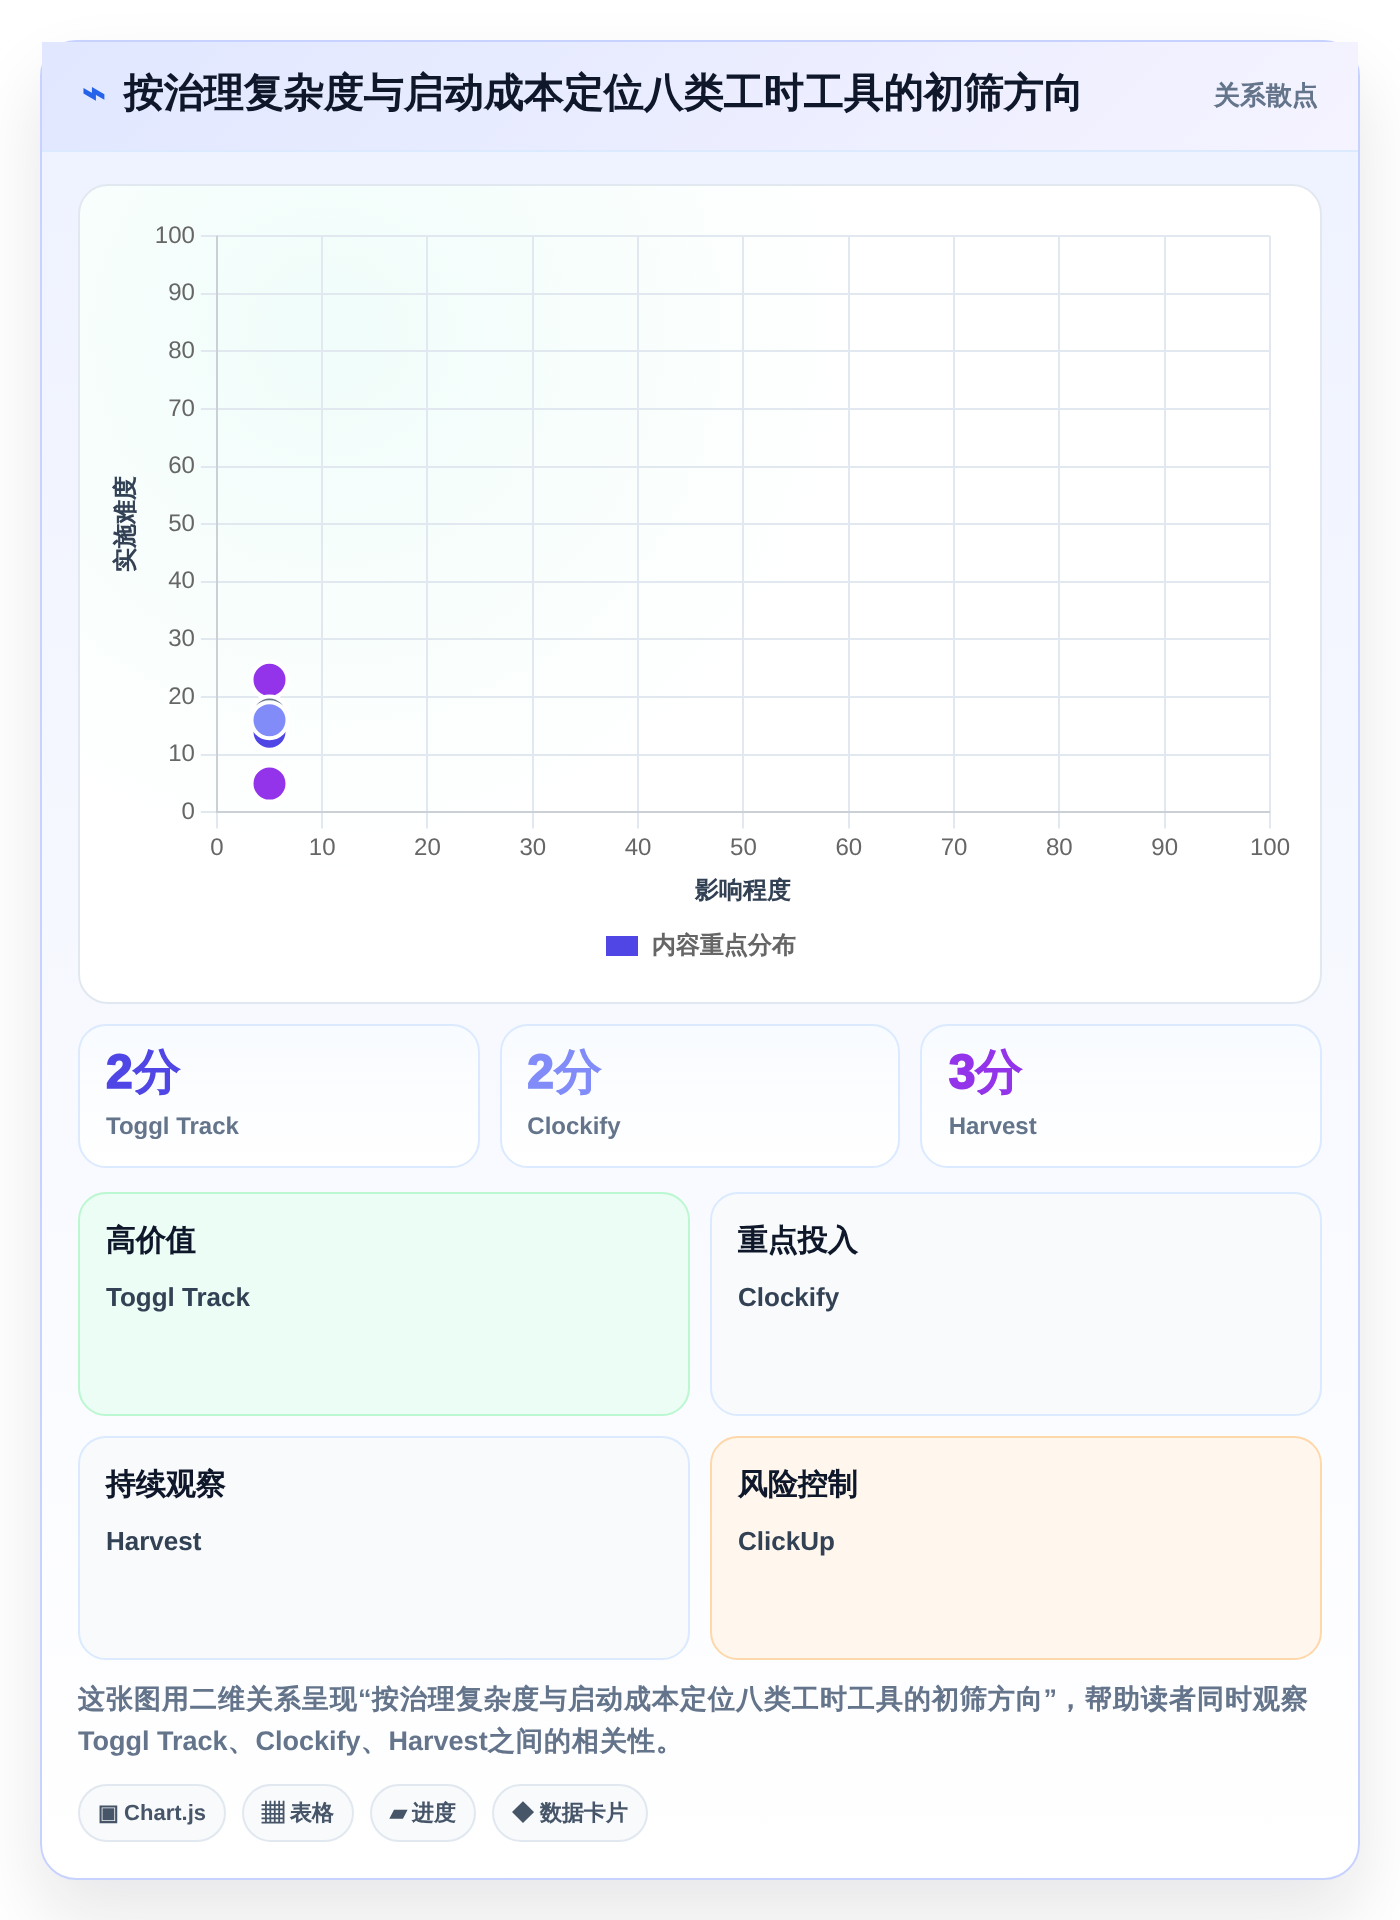Toggle the 内容重点分布 legend color box
The height and width of the screenshot is (1920, 1400).
point(622,946)
